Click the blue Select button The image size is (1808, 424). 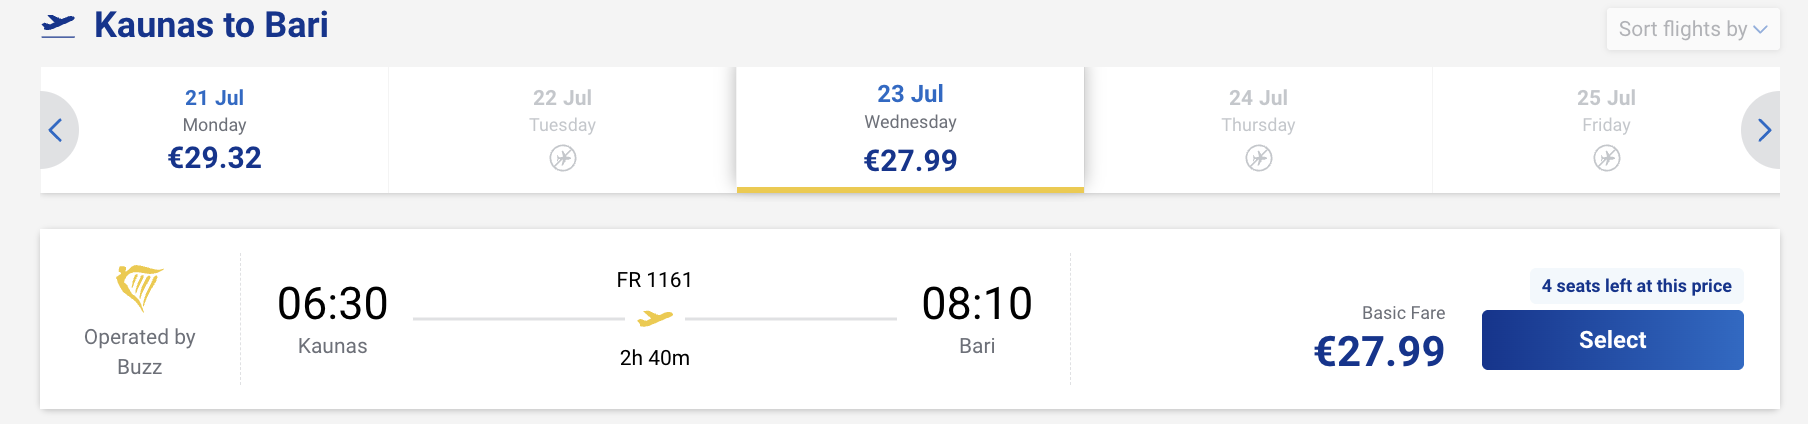1613,340
